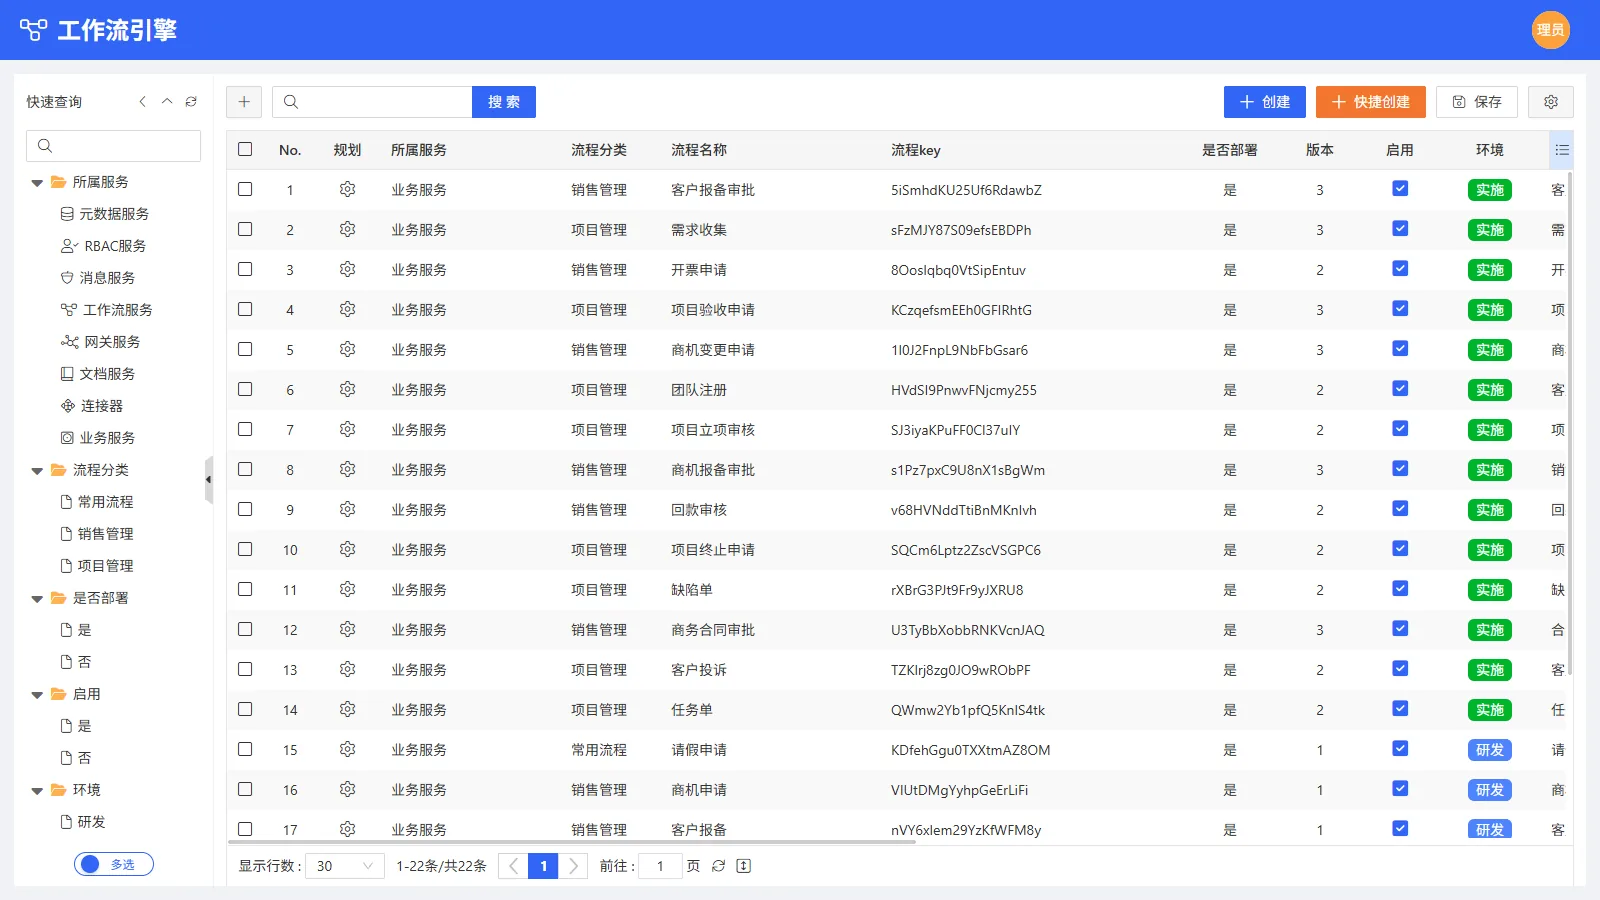Click the plus add button beside search

(x=244, y=102)
